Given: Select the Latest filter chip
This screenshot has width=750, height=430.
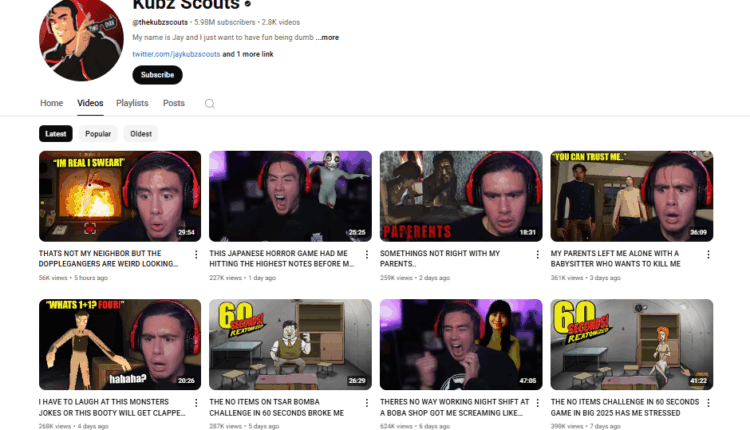Looking at the screenshot, I should [55, 134].
